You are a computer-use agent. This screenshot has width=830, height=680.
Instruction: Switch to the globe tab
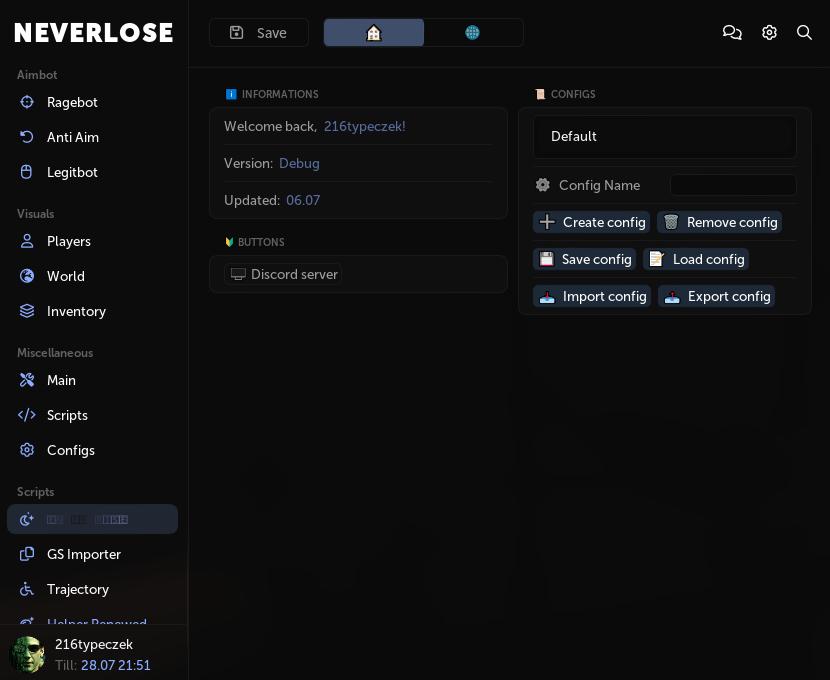tap(472, 32)
